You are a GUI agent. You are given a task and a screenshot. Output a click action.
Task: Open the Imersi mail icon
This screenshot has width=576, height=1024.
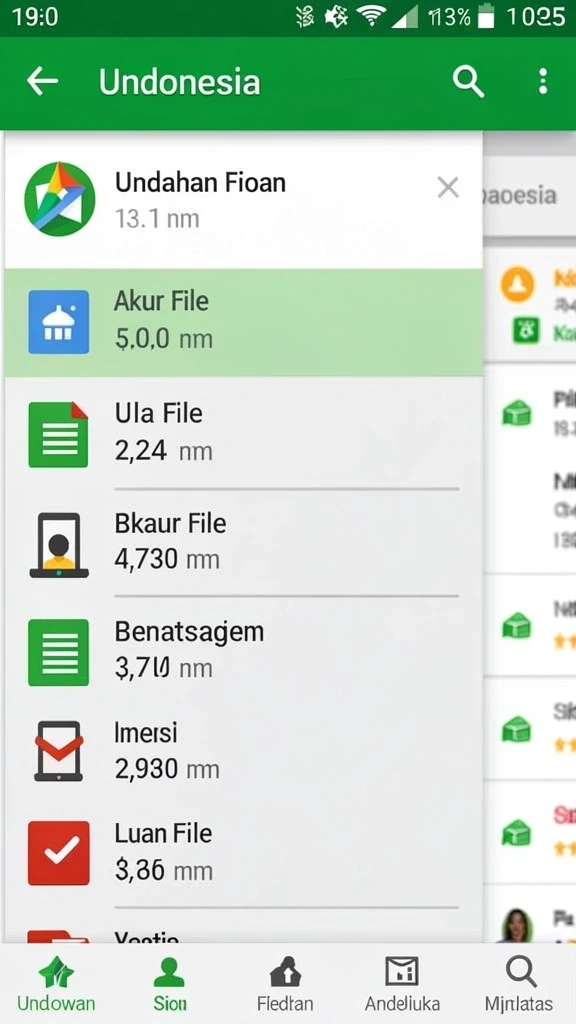pos(59,751)
